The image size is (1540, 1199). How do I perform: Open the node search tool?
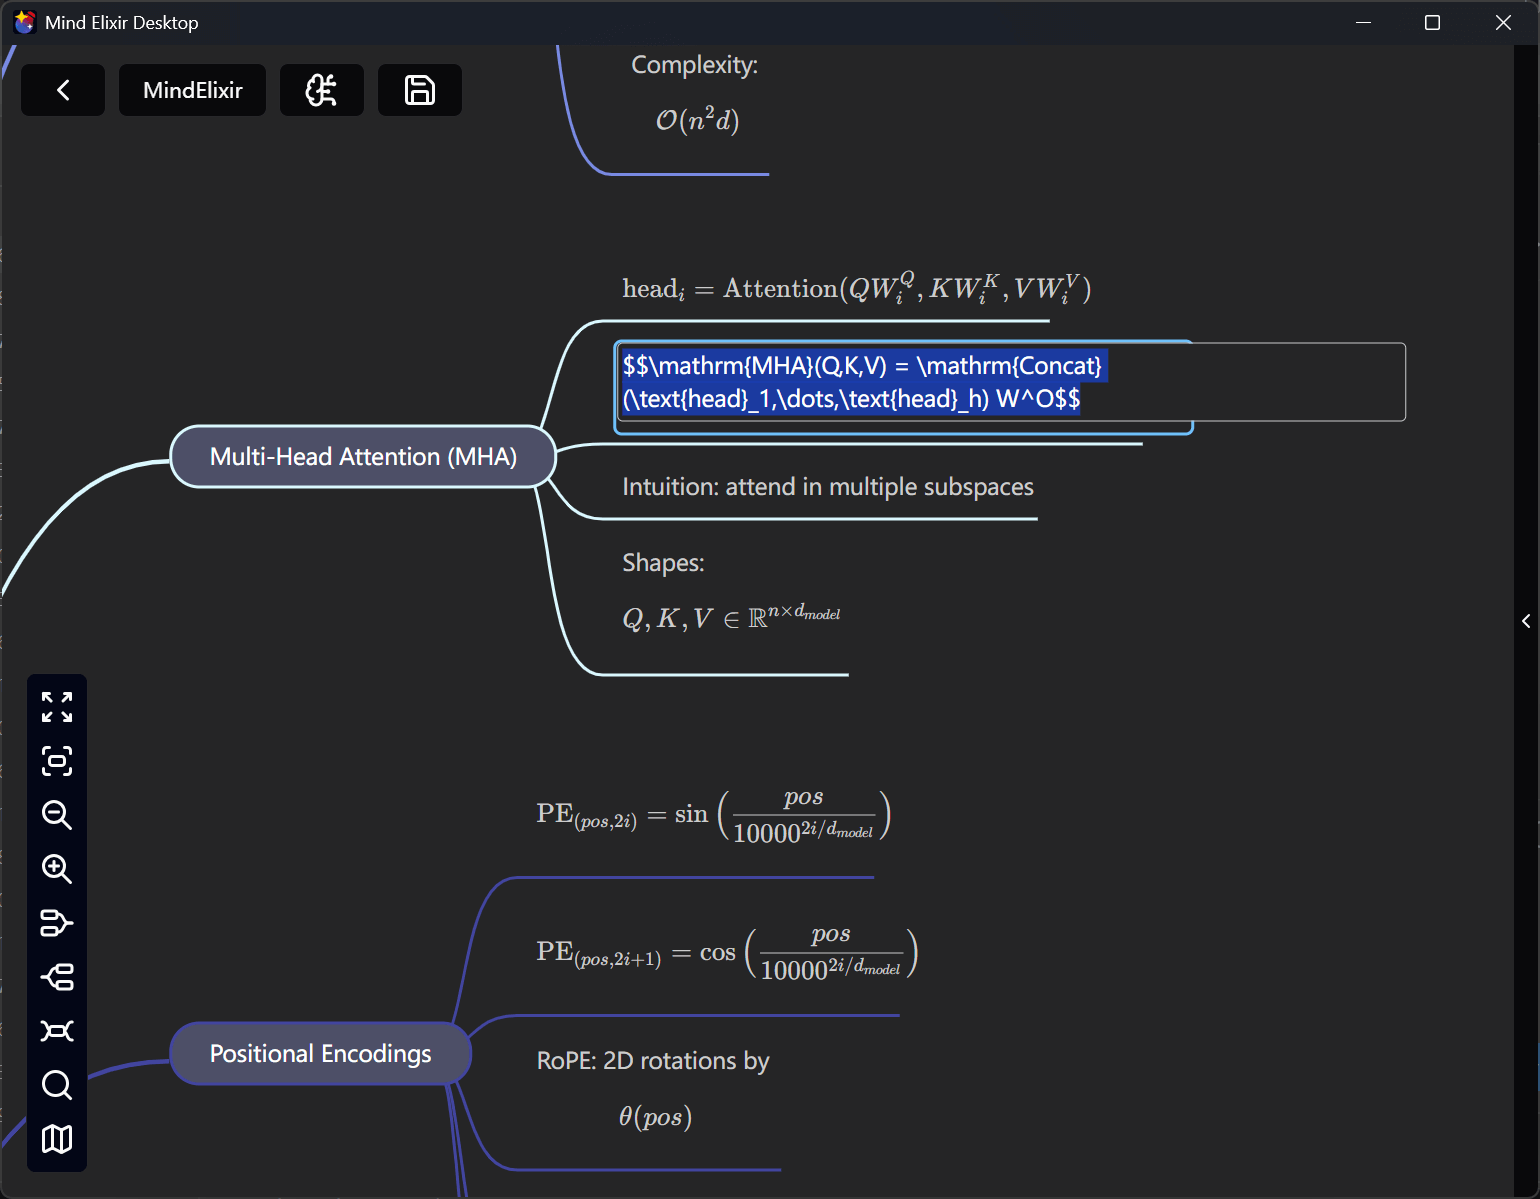[x=57, y=1085]
